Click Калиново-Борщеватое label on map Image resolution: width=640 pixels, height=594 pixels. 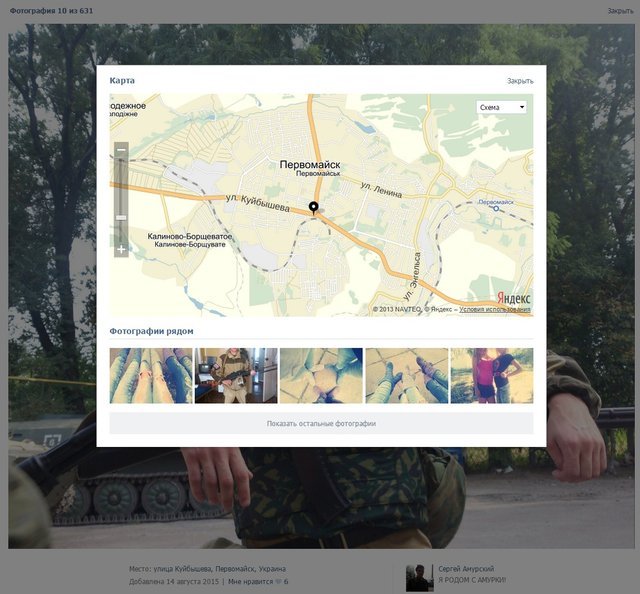[x=190, y=236]
